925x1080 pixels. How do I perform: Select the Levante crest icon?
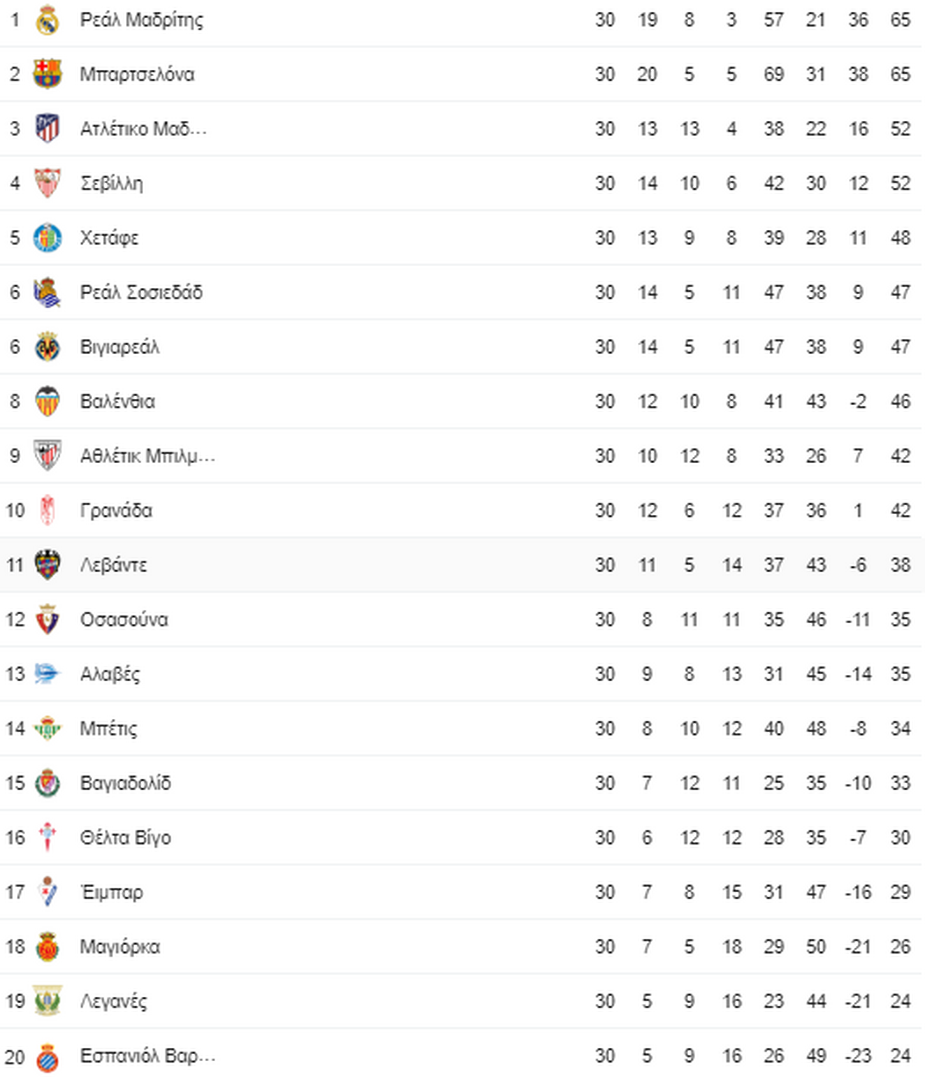(47, 565)
